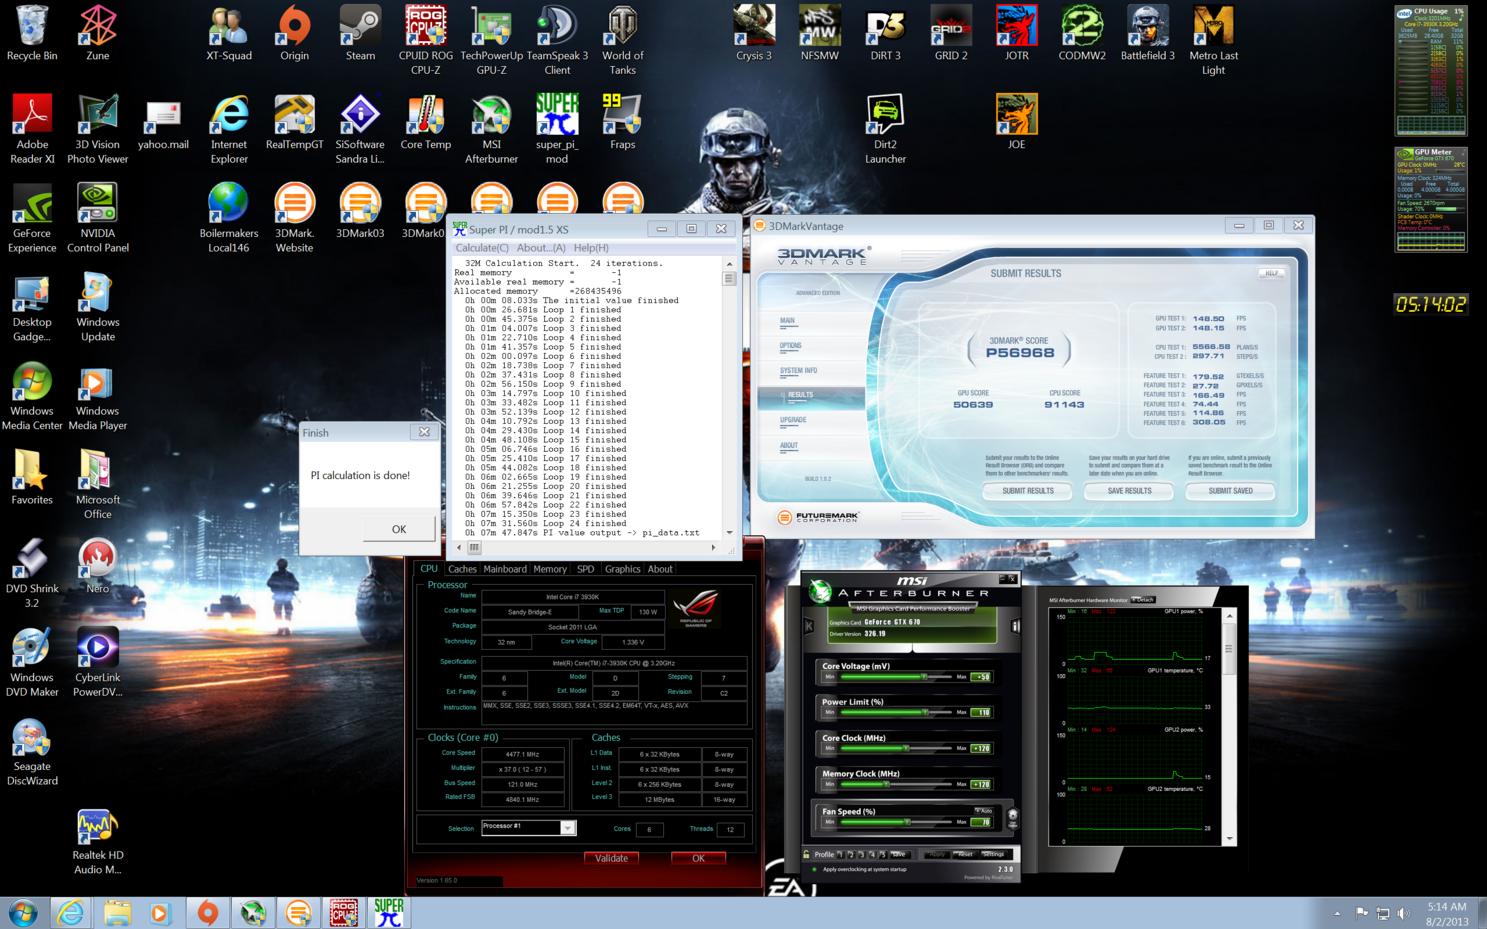Open user-defined fan settings icon in Afterburner
Viewport: 1487px width, 929px height.
tap(1012, 817)
